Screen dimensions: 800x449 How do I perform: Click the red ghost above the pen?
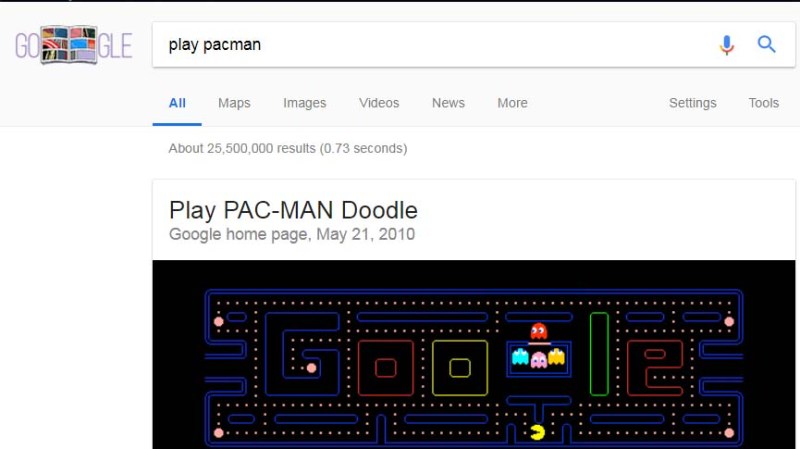click(538, 331)
